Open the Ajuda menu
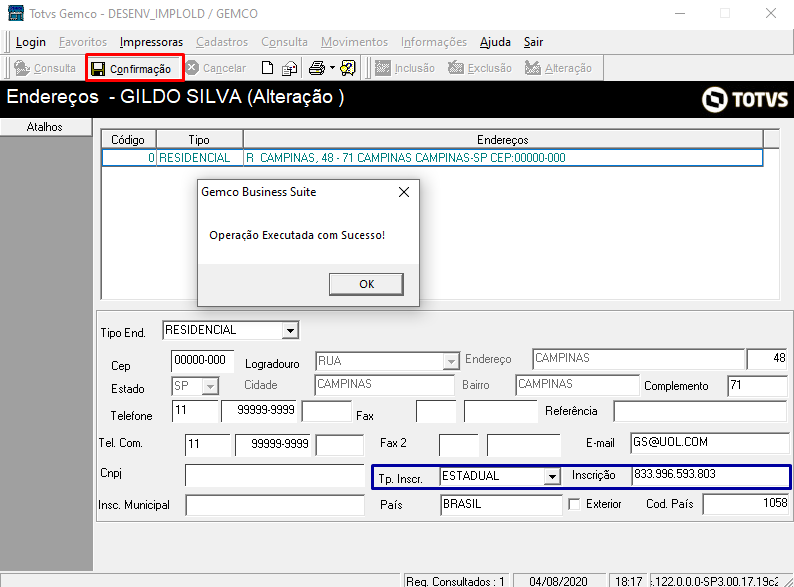 point(495,42)
